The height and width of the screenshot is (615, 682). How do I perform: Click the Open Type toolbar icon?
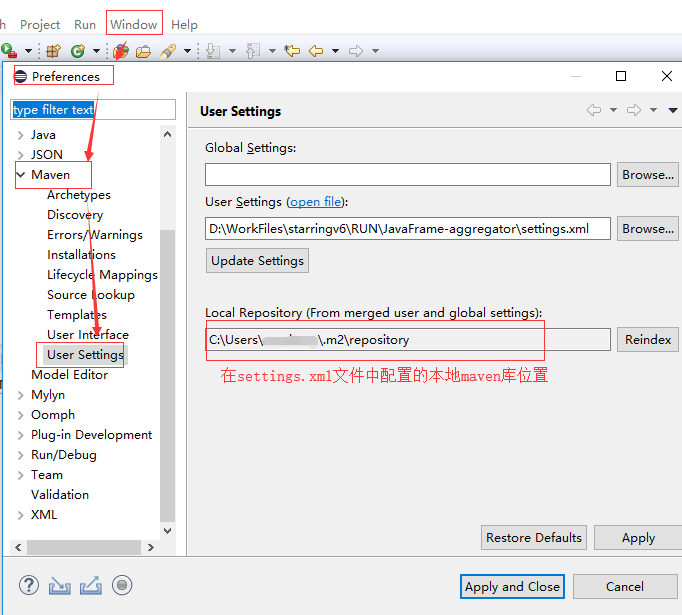point(121,51)
